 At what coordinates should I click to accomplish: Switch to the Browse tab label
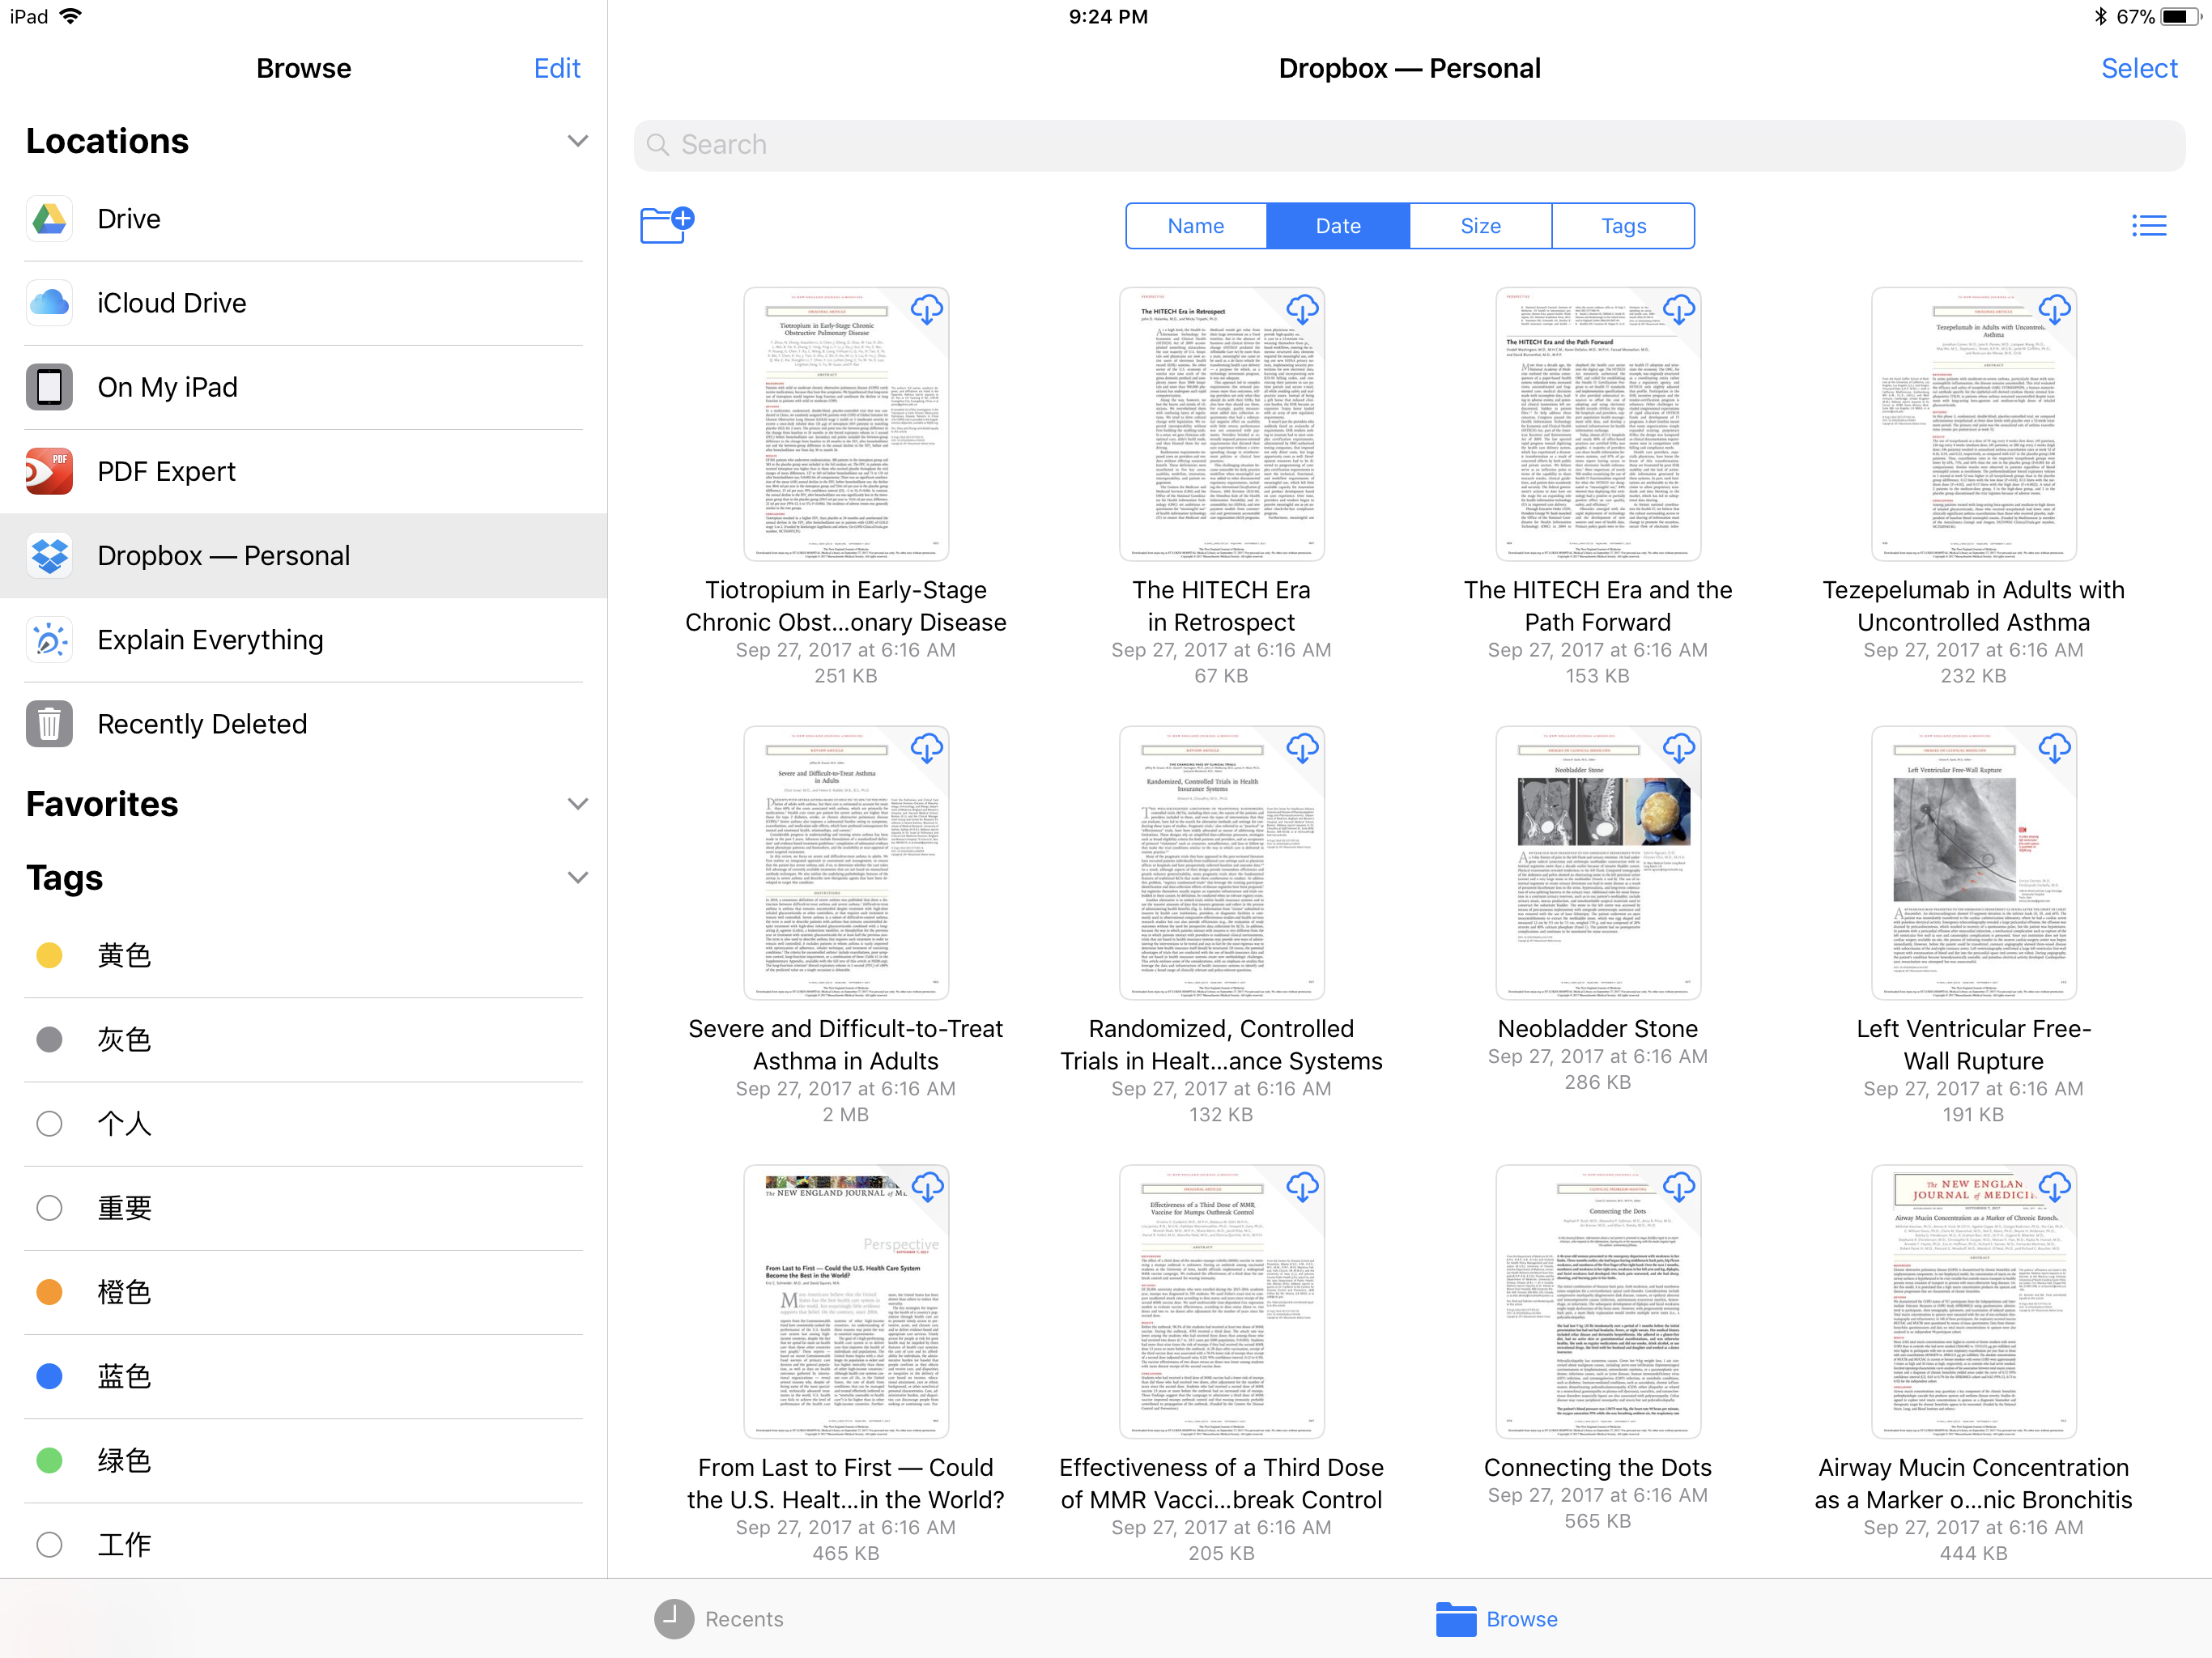[1521, 1619]
